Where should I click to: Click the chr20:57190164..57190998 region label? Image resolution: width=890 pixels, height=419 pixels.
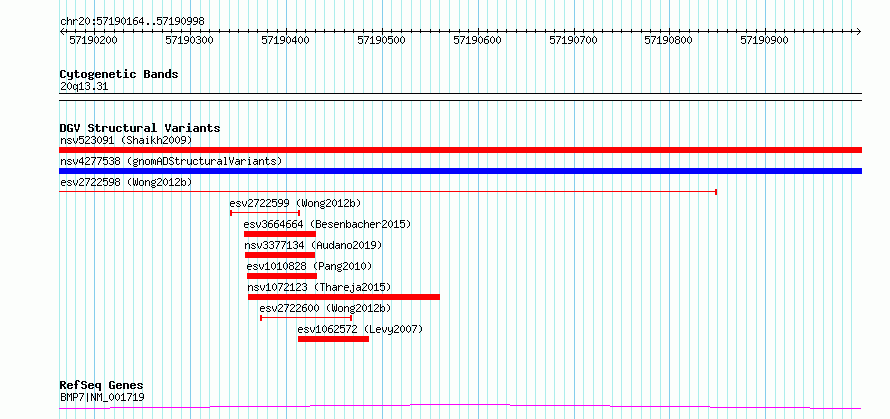(x=132, y=22)
